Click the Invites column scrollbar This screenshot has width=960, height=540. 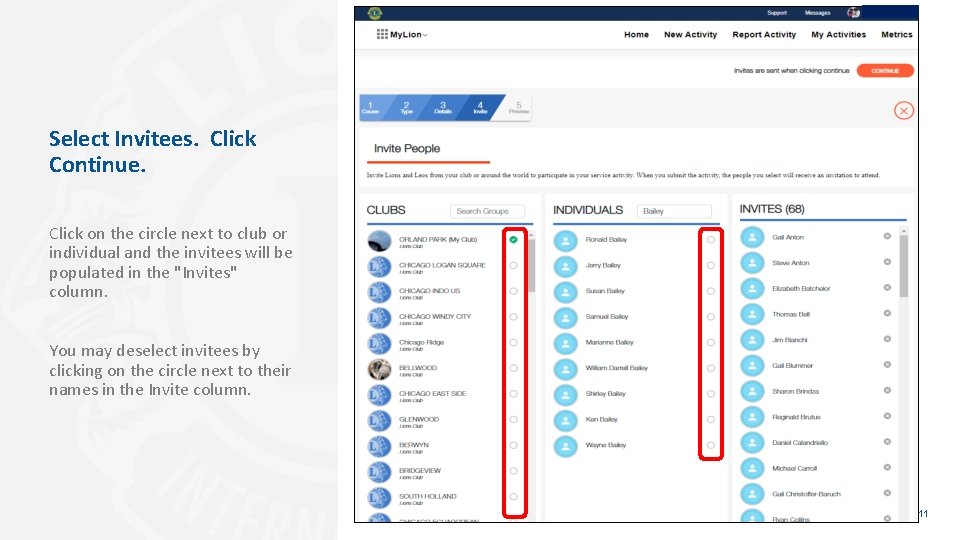pyautogui.click(x=904, y=266)
